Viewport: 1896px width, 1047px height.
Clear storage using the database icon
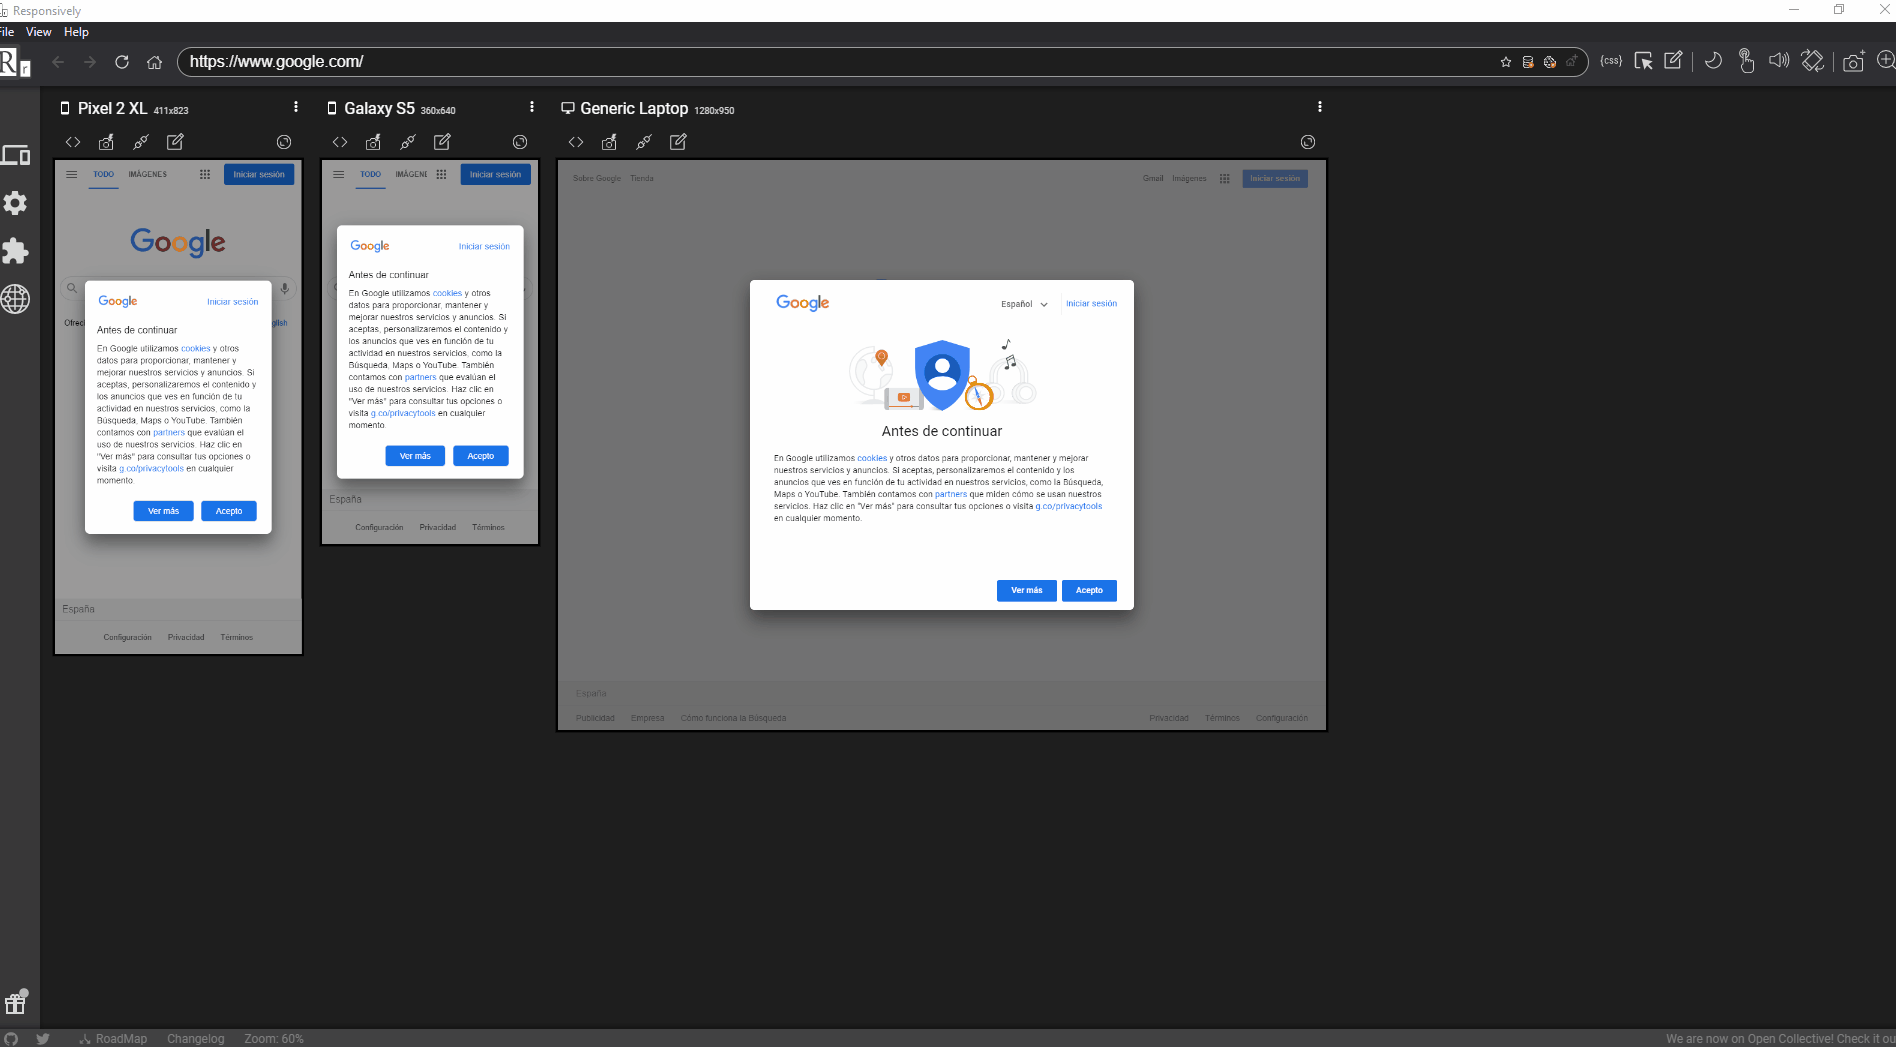click(1528, 62)
